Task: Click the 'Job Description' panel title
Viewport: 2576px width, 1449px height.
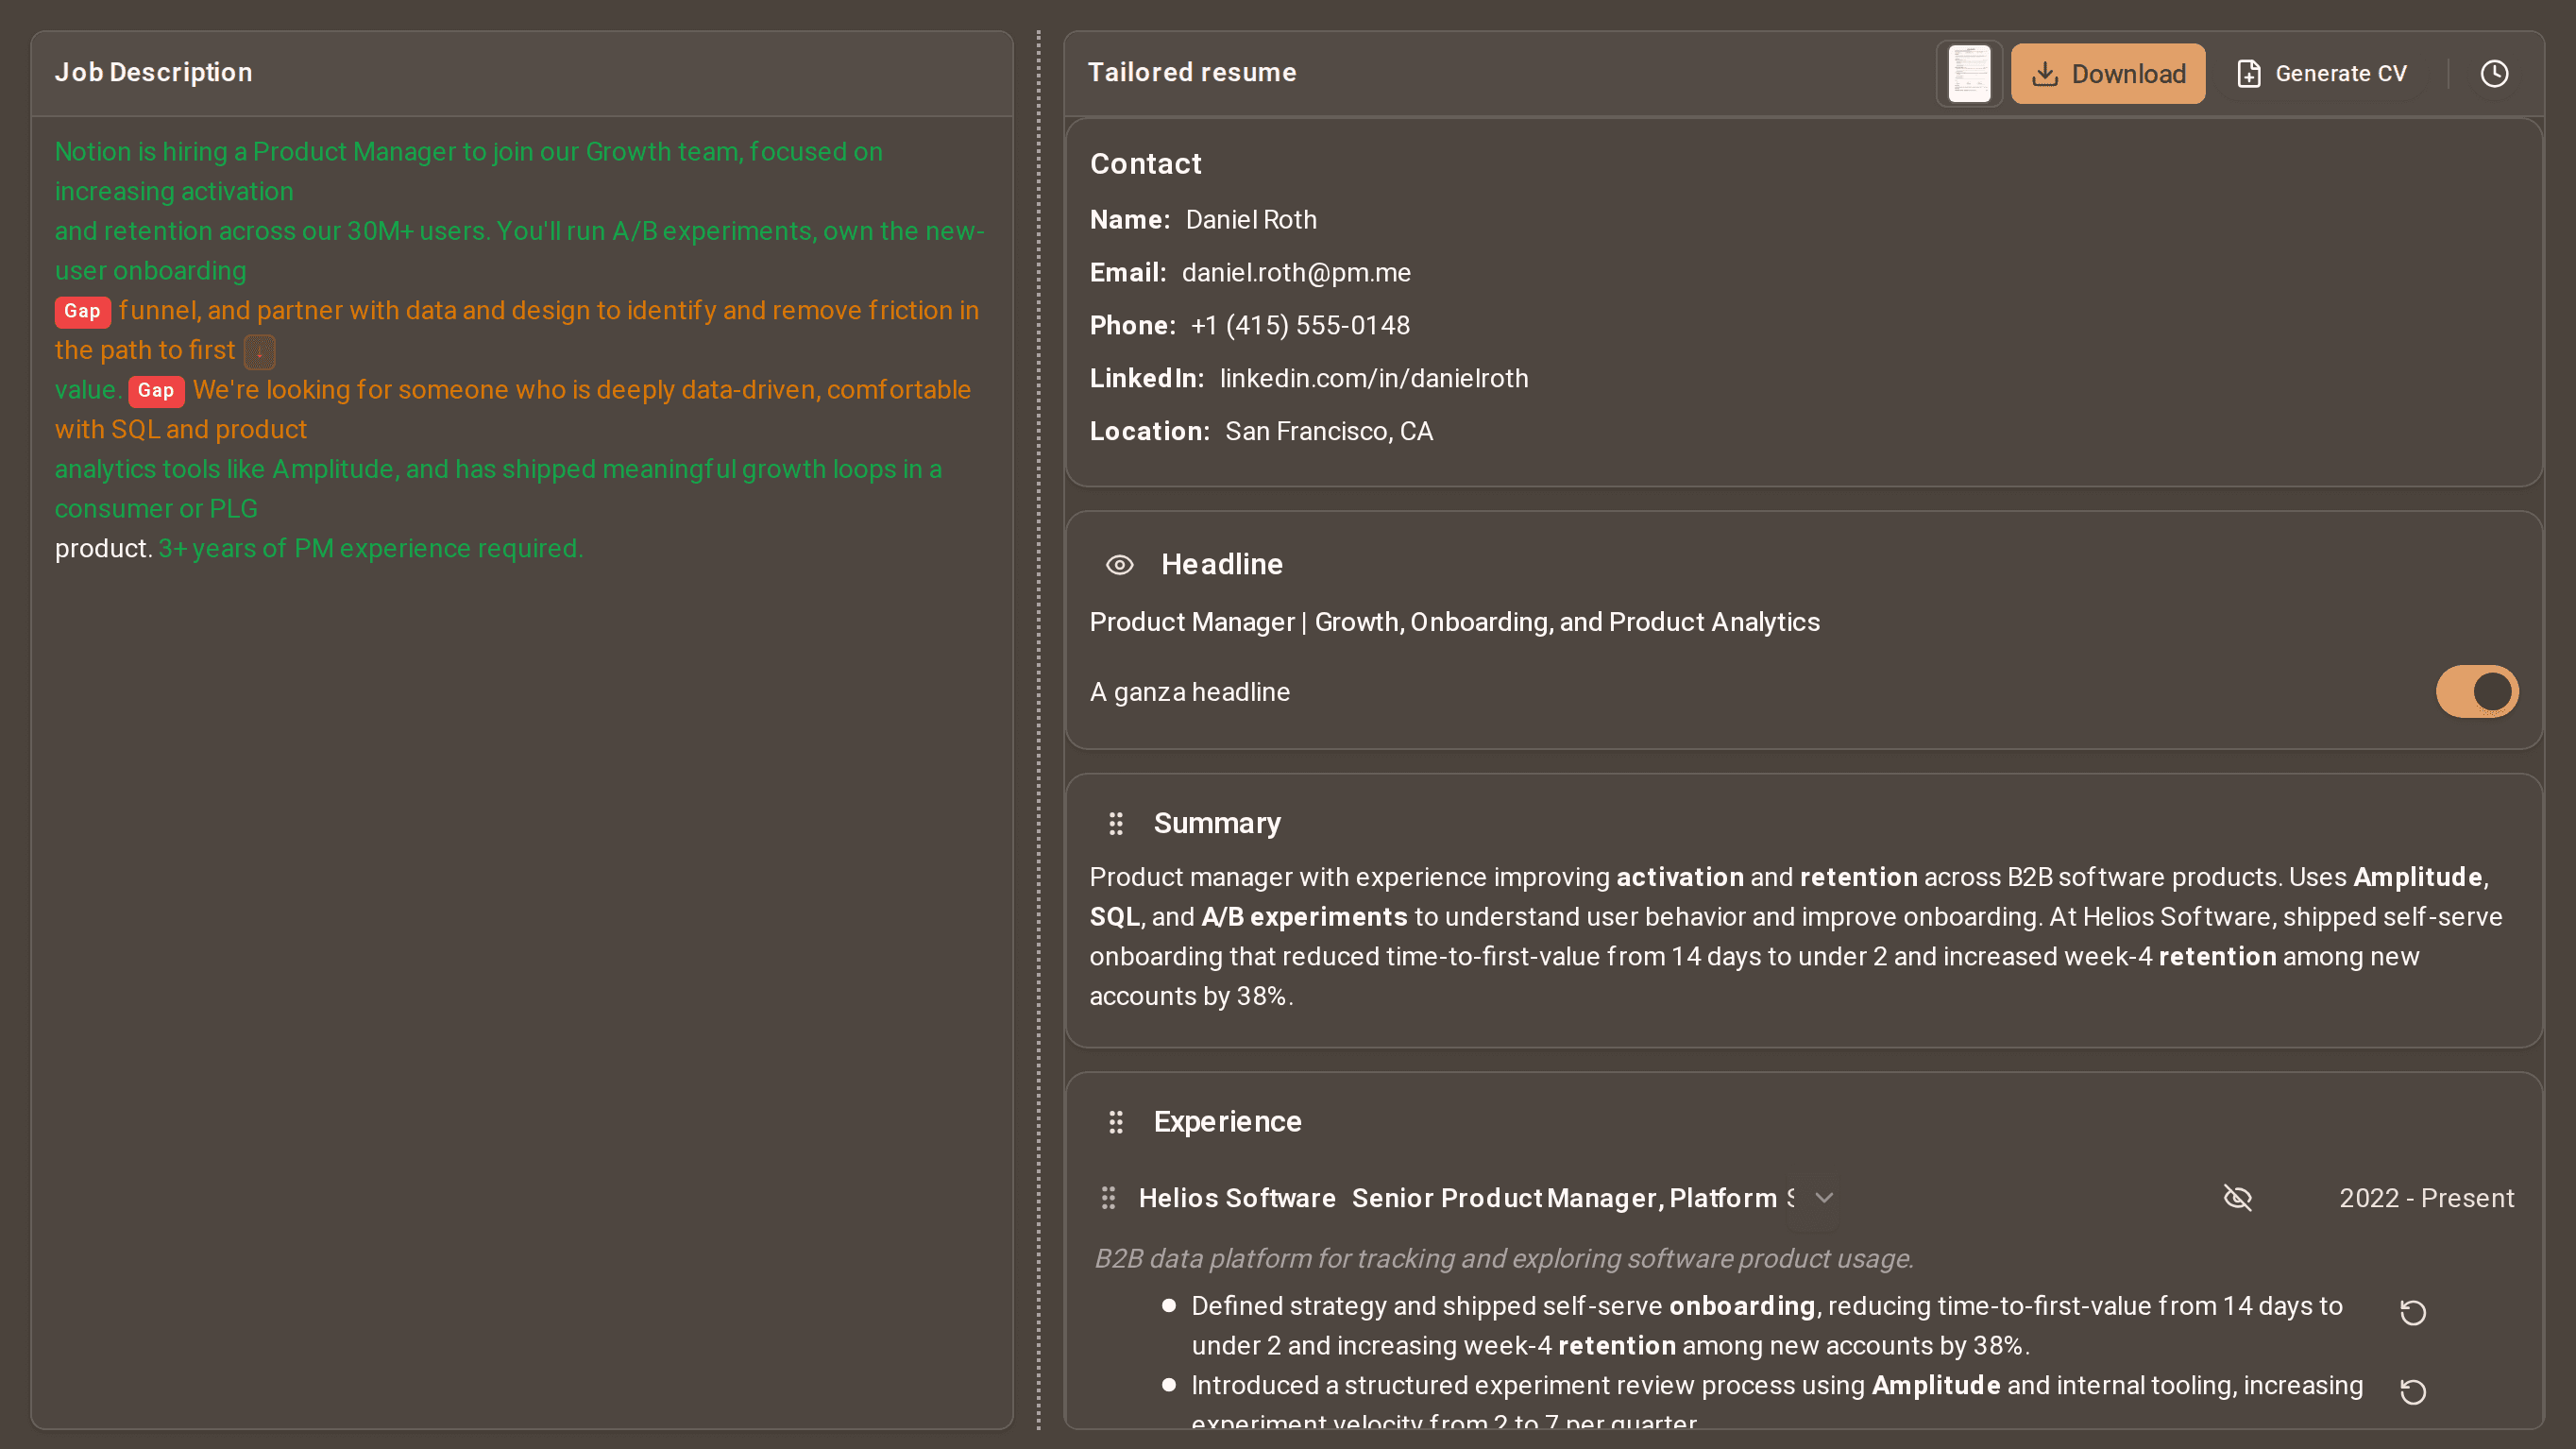Action: click(x=153, y=72)
